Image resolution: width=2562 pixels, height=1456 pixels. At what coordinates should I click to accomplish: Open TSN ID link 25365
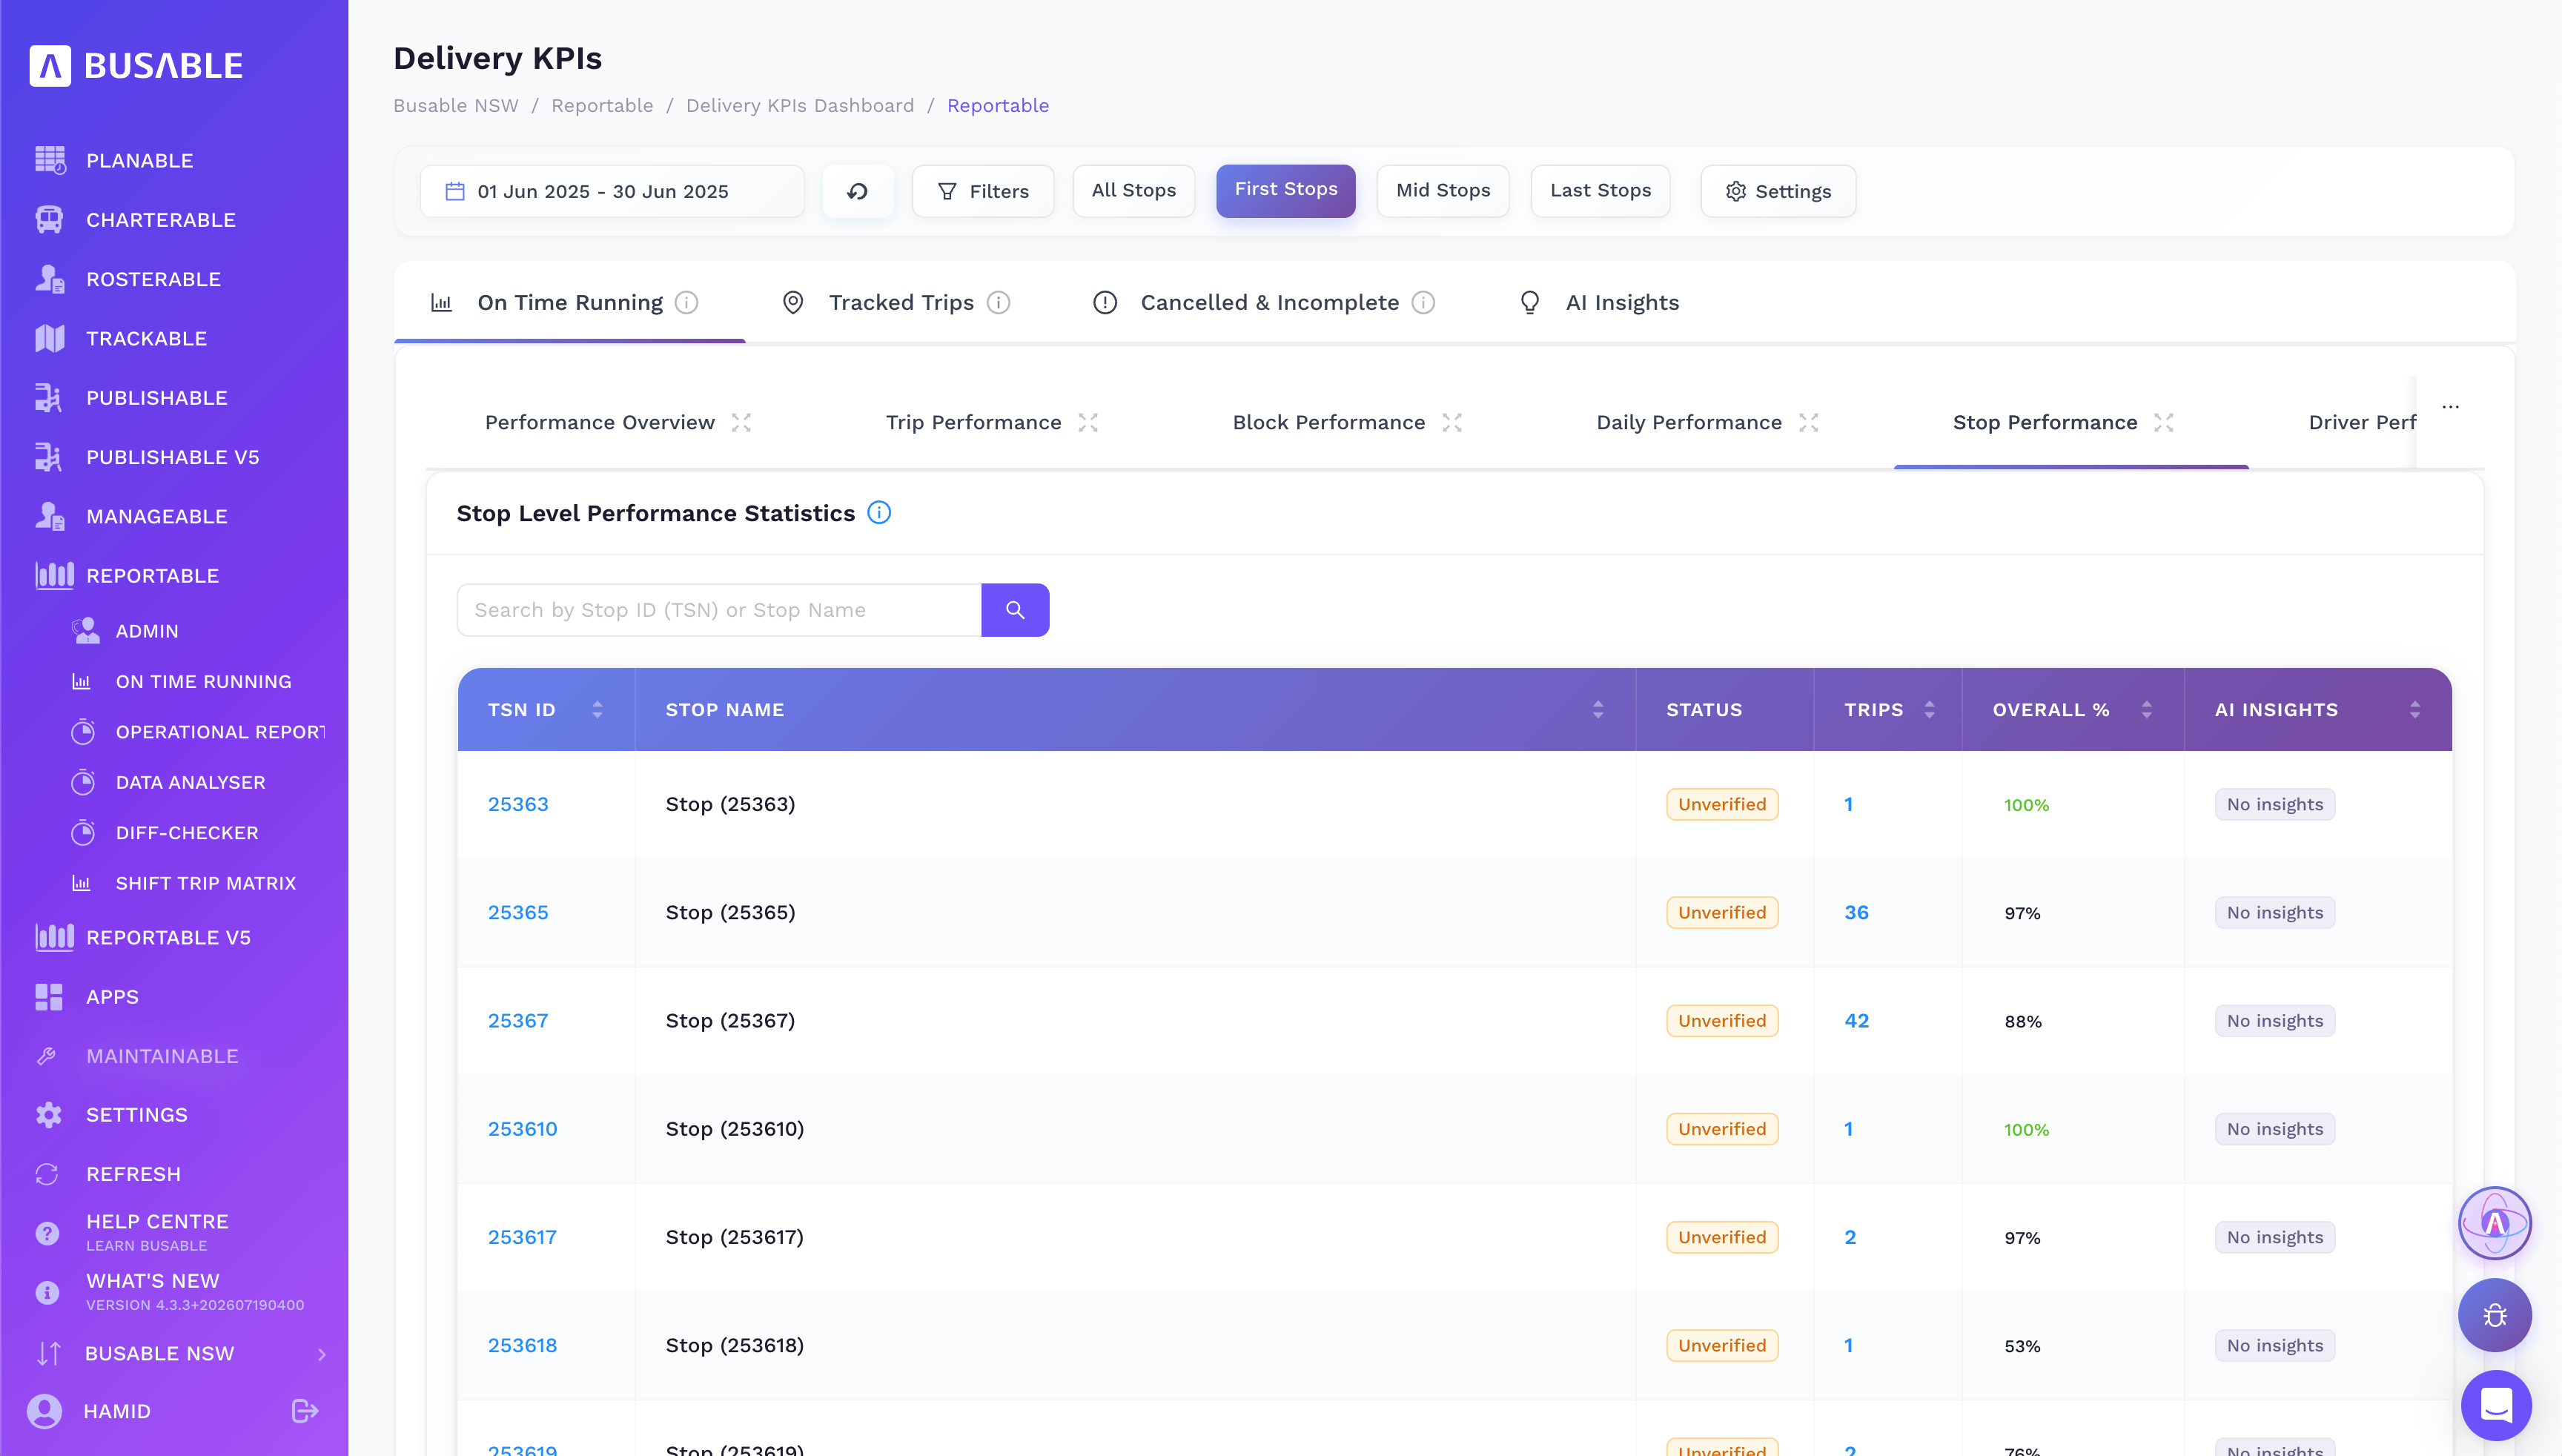[x=518, y=913]
